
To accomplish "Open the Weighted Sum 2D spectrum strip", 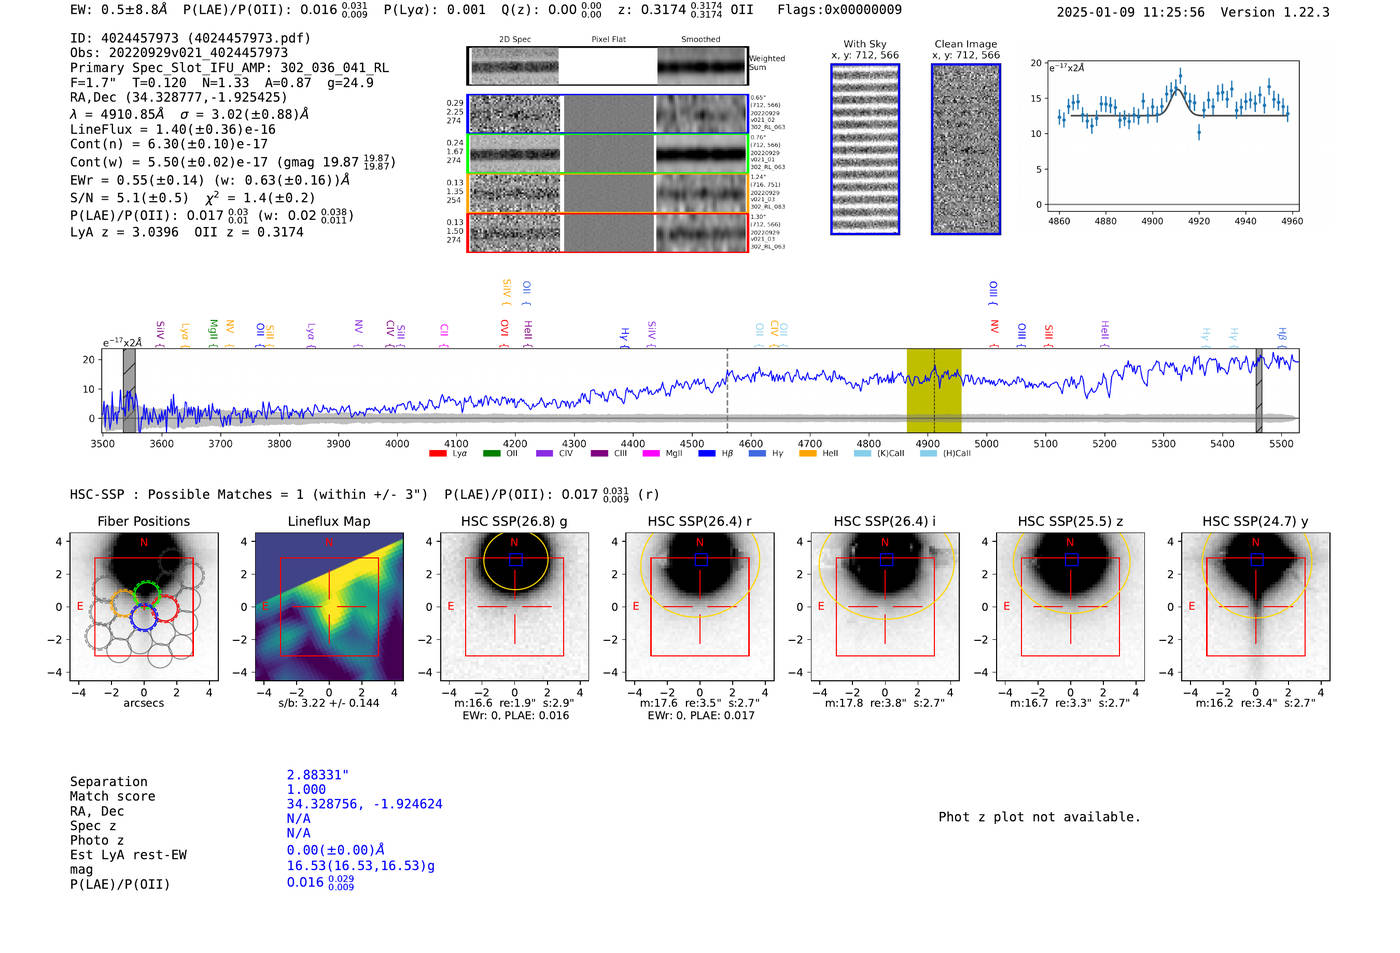I will tap(608, 66).
